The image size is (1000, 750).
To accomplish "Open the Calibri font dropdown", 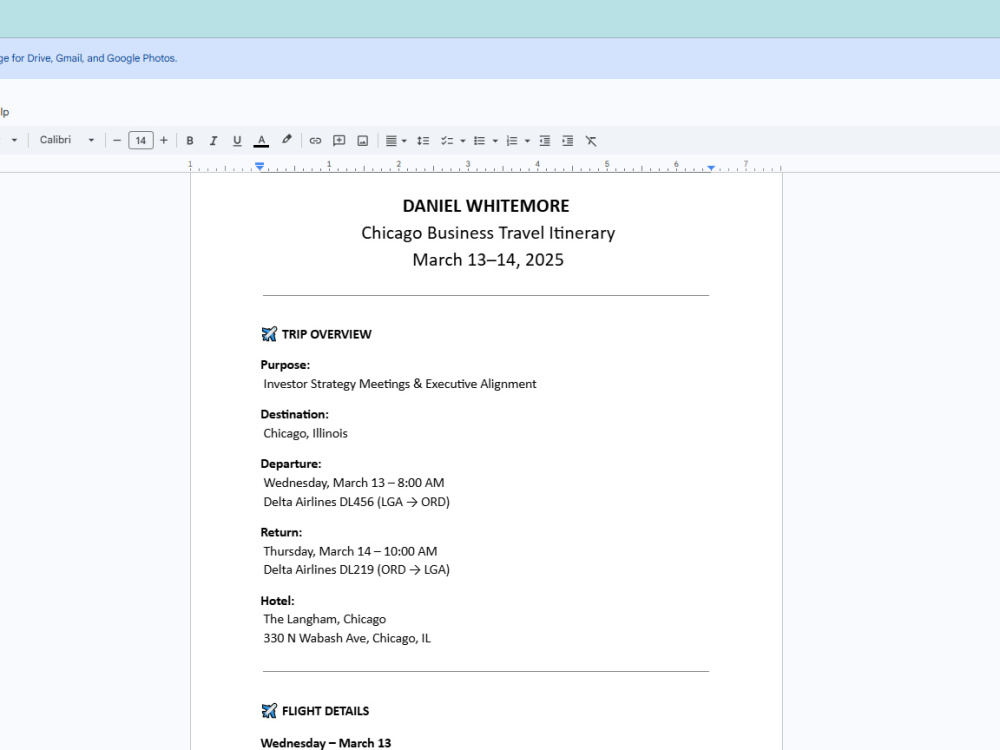I will click(x=66, y=140).
